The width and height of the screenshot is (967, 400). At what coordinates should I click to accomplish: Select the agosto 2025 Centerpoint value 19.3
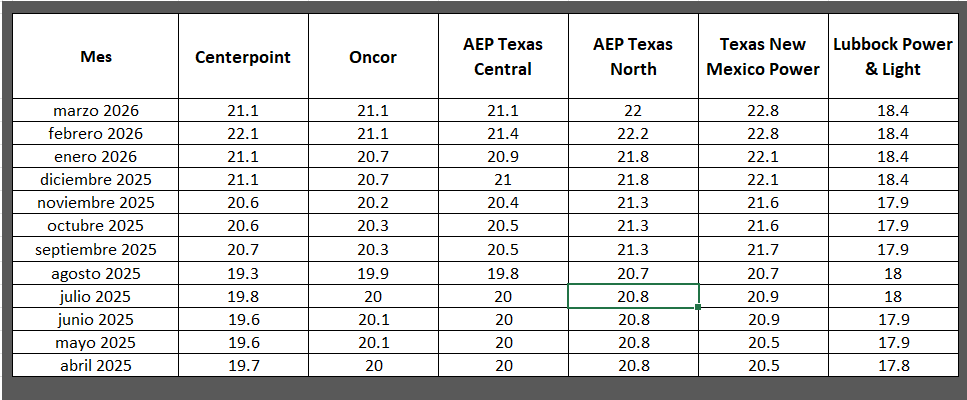pos(243,272)
